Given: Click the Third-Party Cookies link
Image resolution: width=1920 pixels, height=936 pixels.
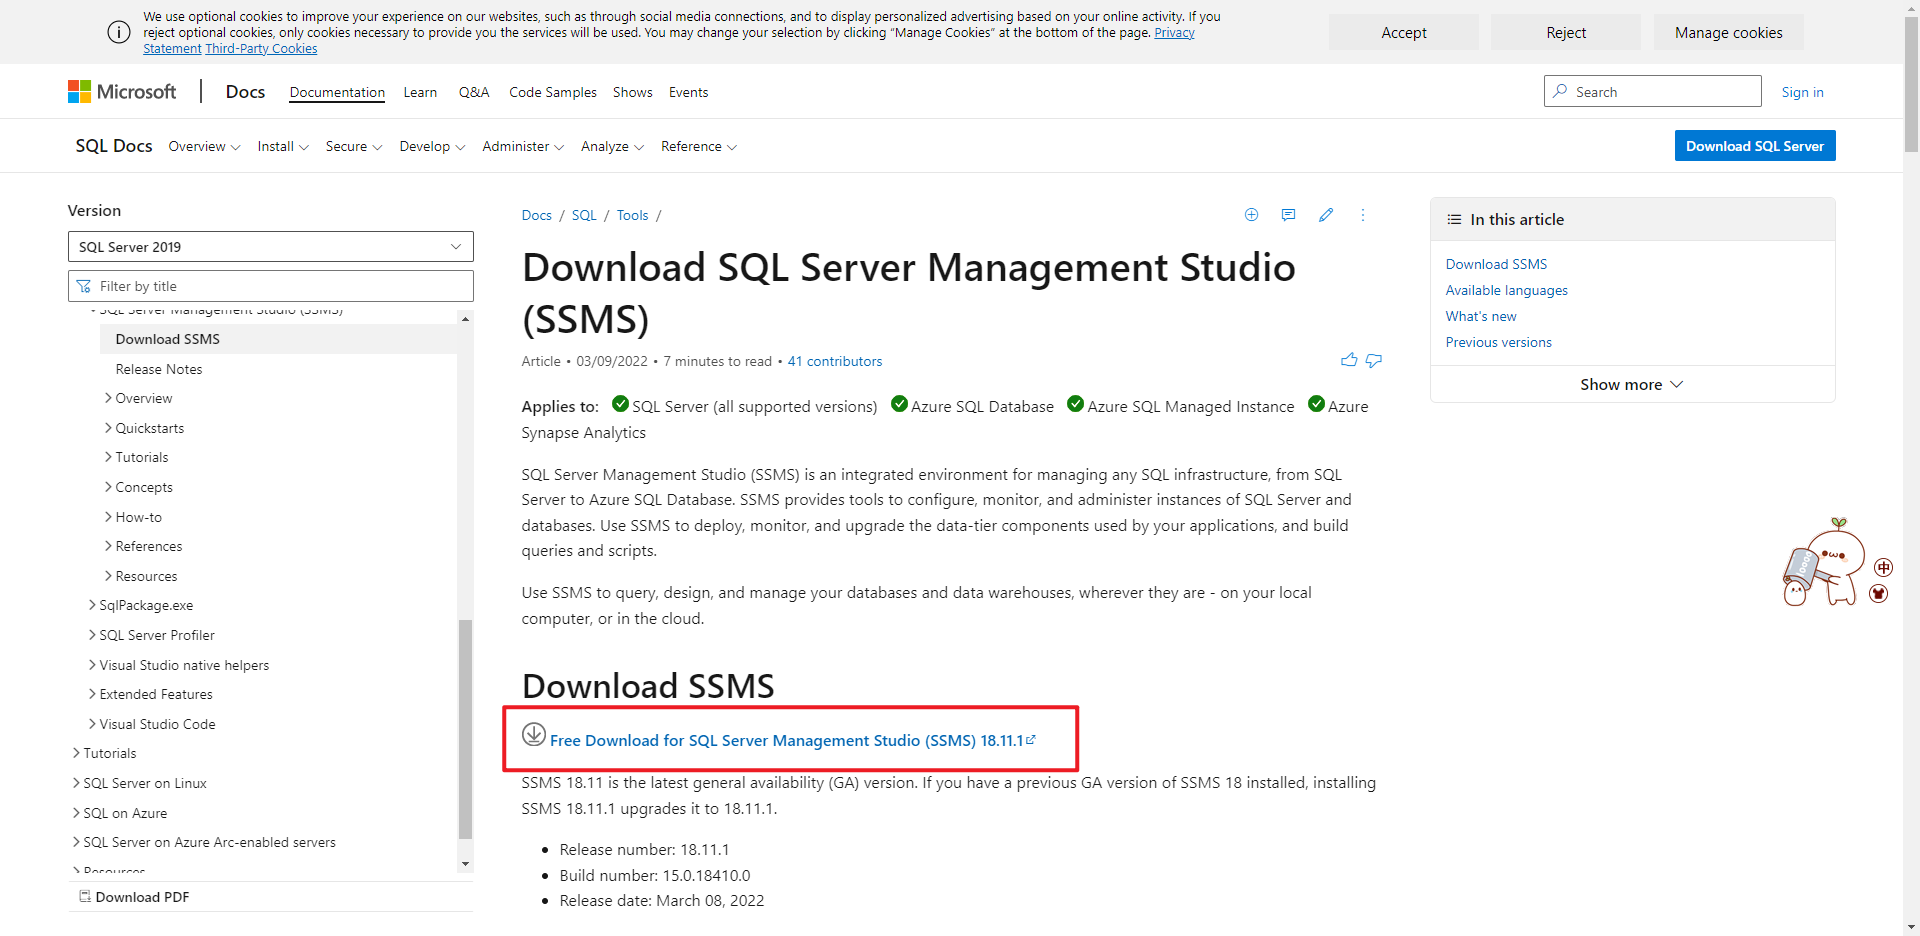Looking at the screenshot, I should click(x=261, y=48).
